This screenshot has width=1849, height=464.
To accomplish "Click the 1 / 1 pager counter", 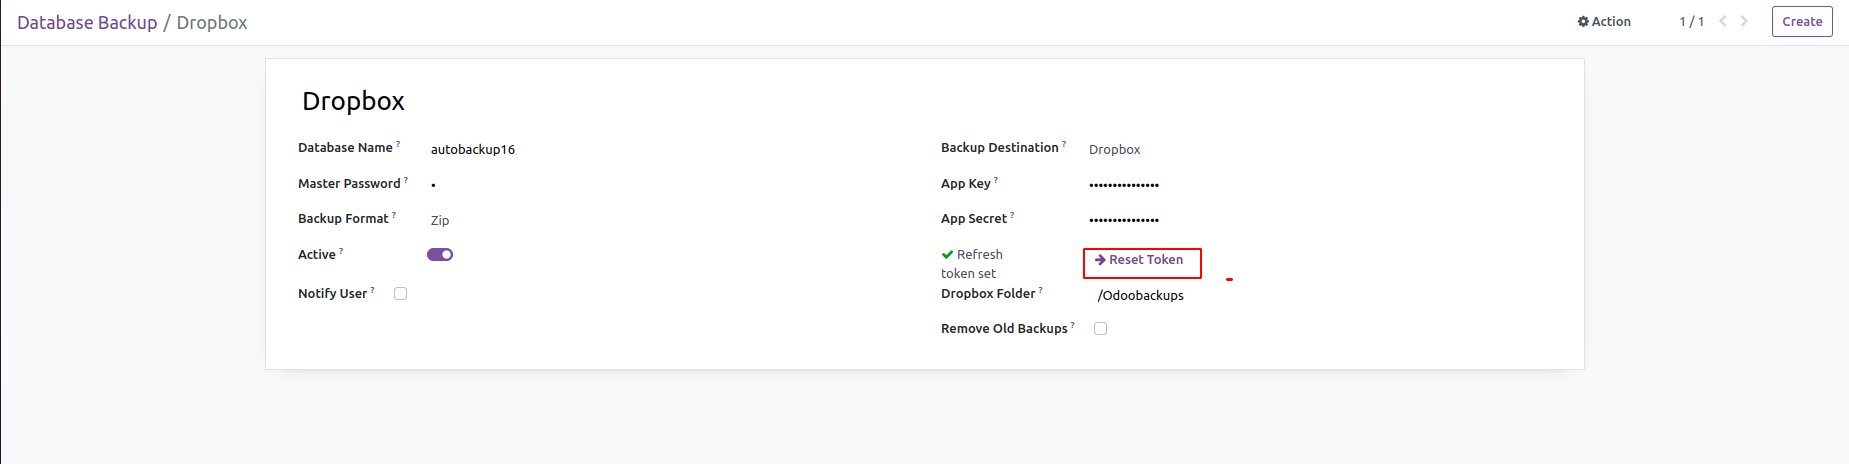I will pyautogui.click(x=1691, y=22).
